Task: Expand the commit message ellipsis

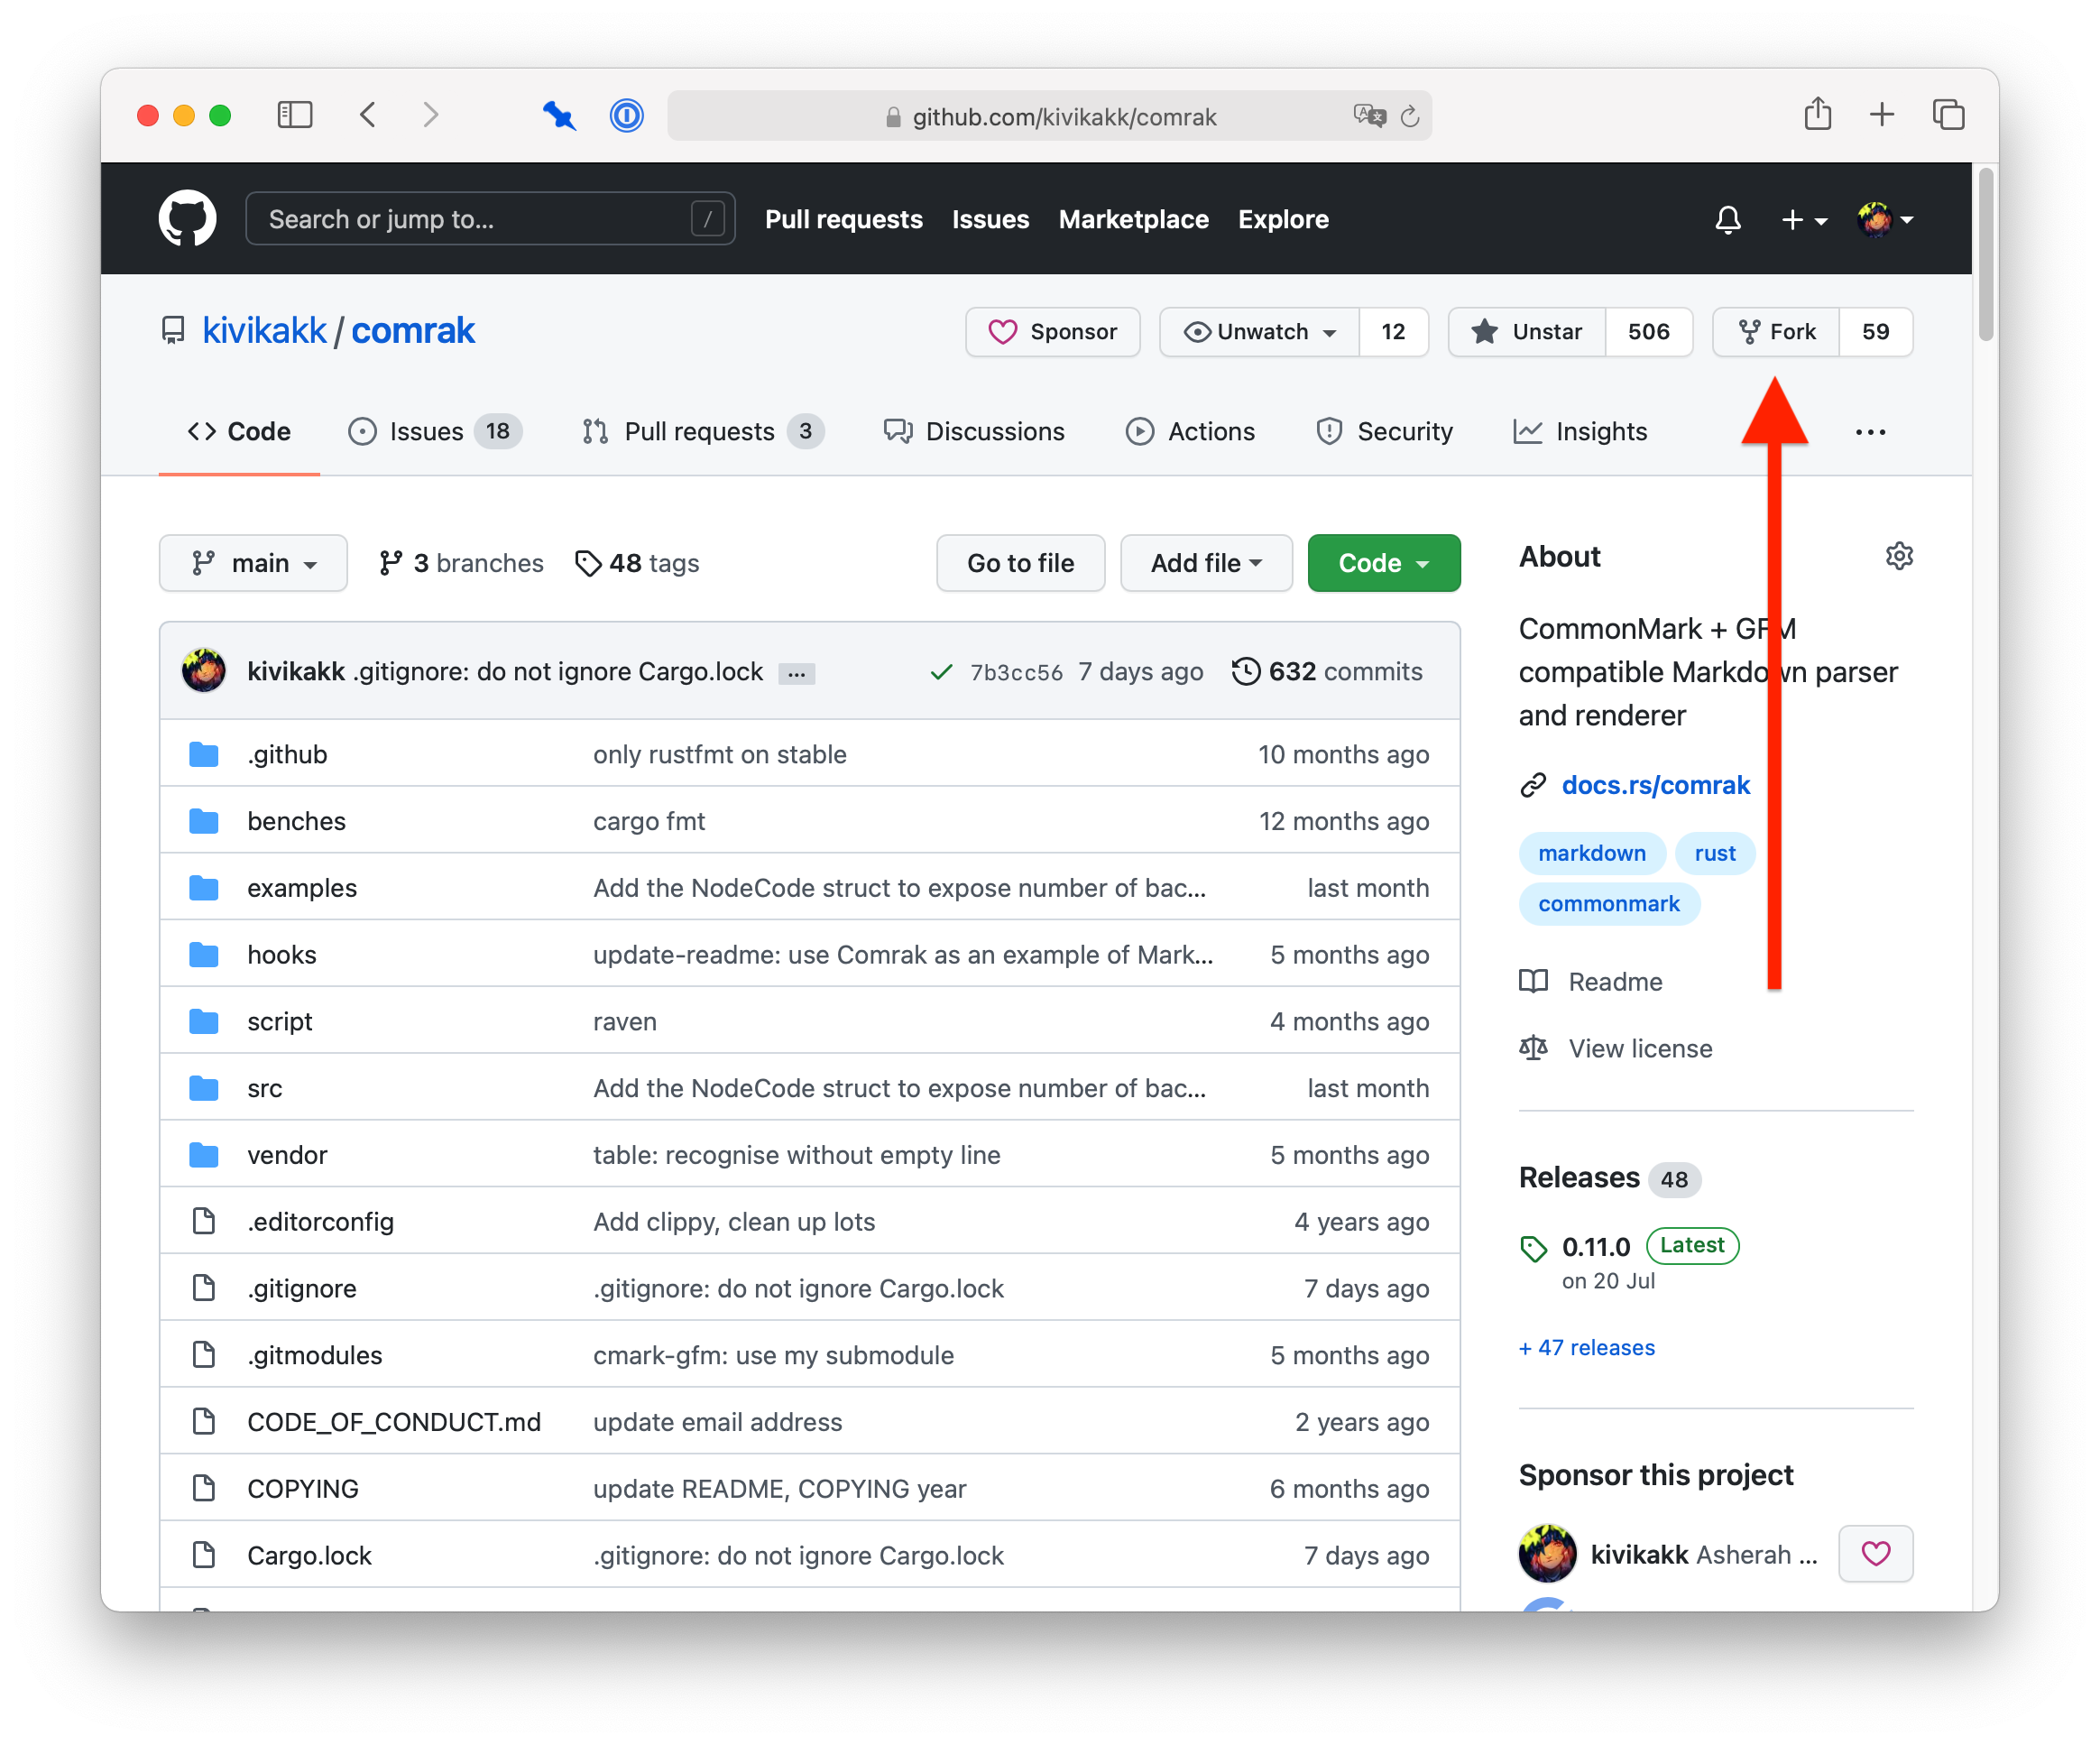Action: pos(796,673)
